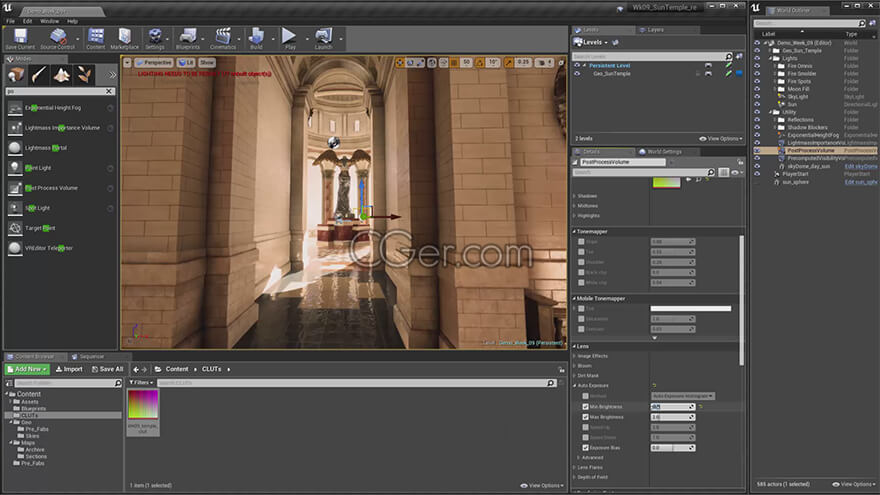Select VREditor Teleporter in placement list

pyautogui.click(x=61, y=248)
